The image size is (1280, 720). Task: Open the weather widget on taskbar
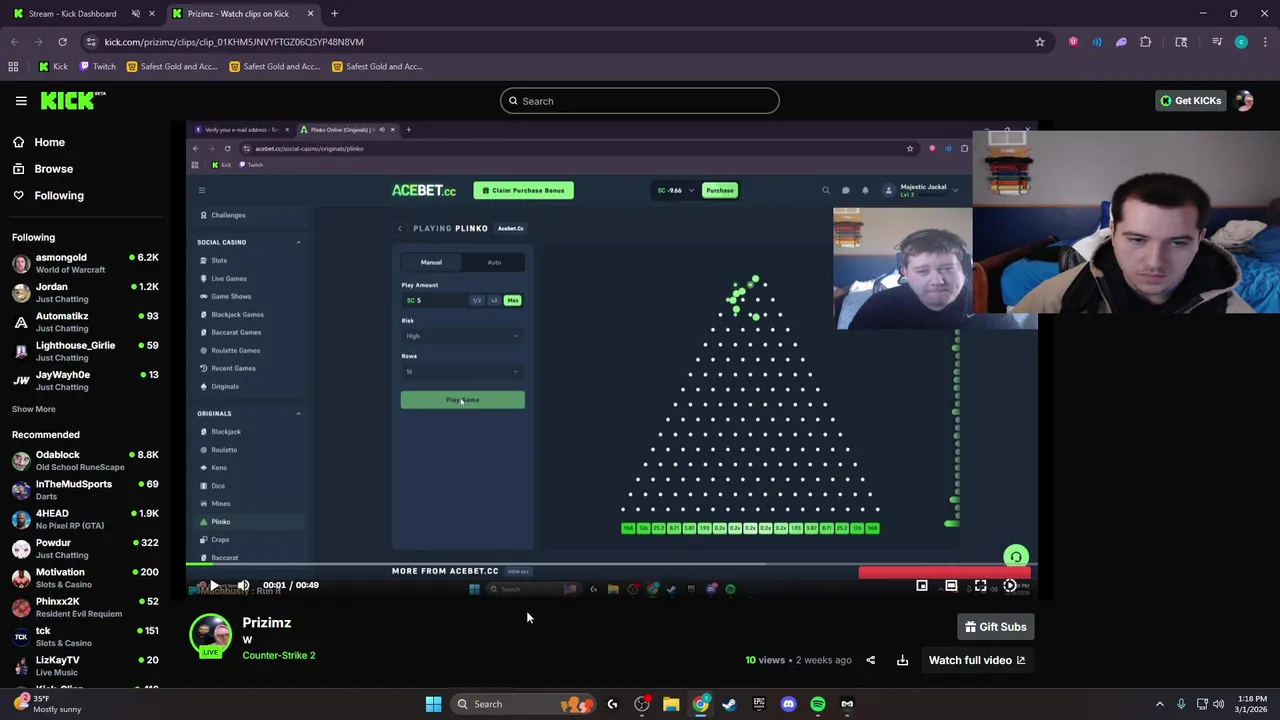point(48,704)
